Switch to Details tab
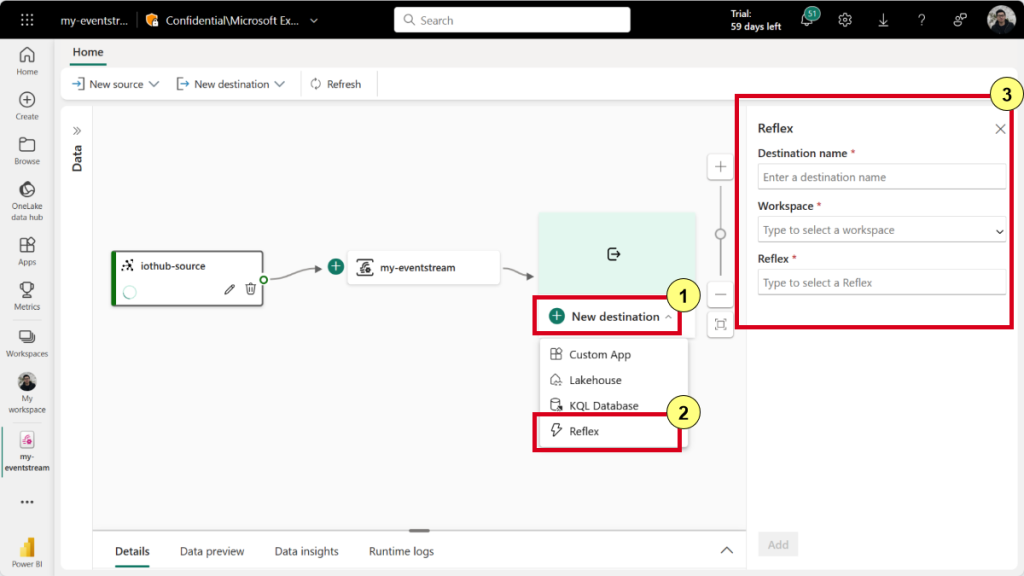The width and height of the screenshot is (1024, 576). [x=132, y=551]
